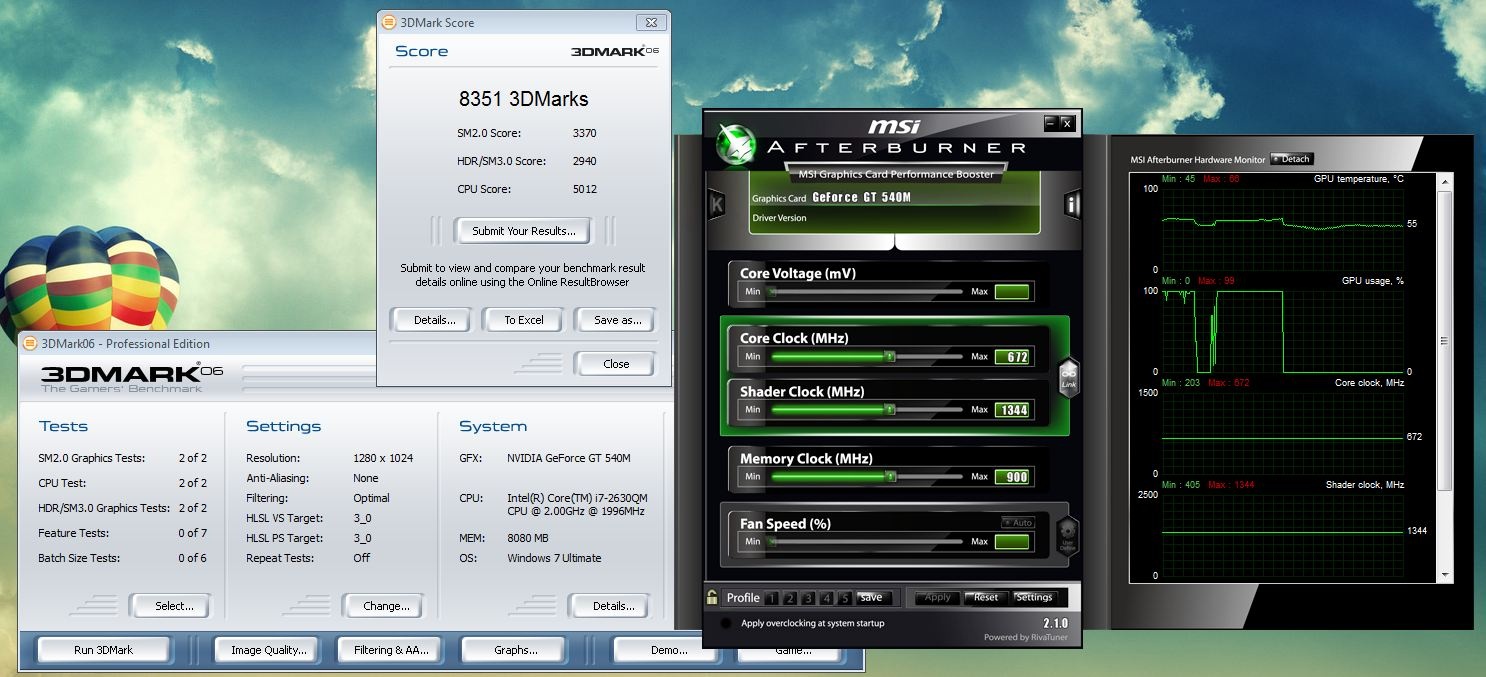Click the Core Clock value field 672
The width and height of the screenshot is (1486, 677).
coord(1012,357)
